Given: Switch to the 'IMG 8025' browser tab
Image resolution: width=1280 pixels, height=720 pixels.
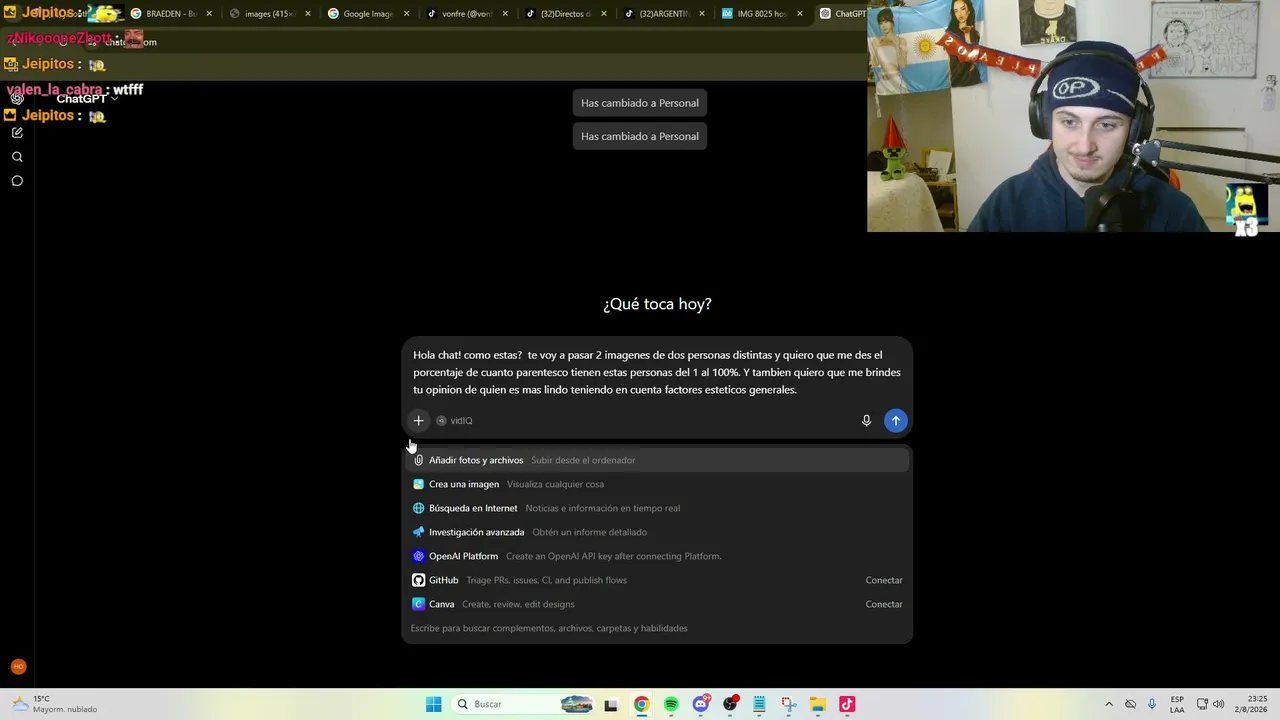Looking at the screenshot, I should [764, 14].
